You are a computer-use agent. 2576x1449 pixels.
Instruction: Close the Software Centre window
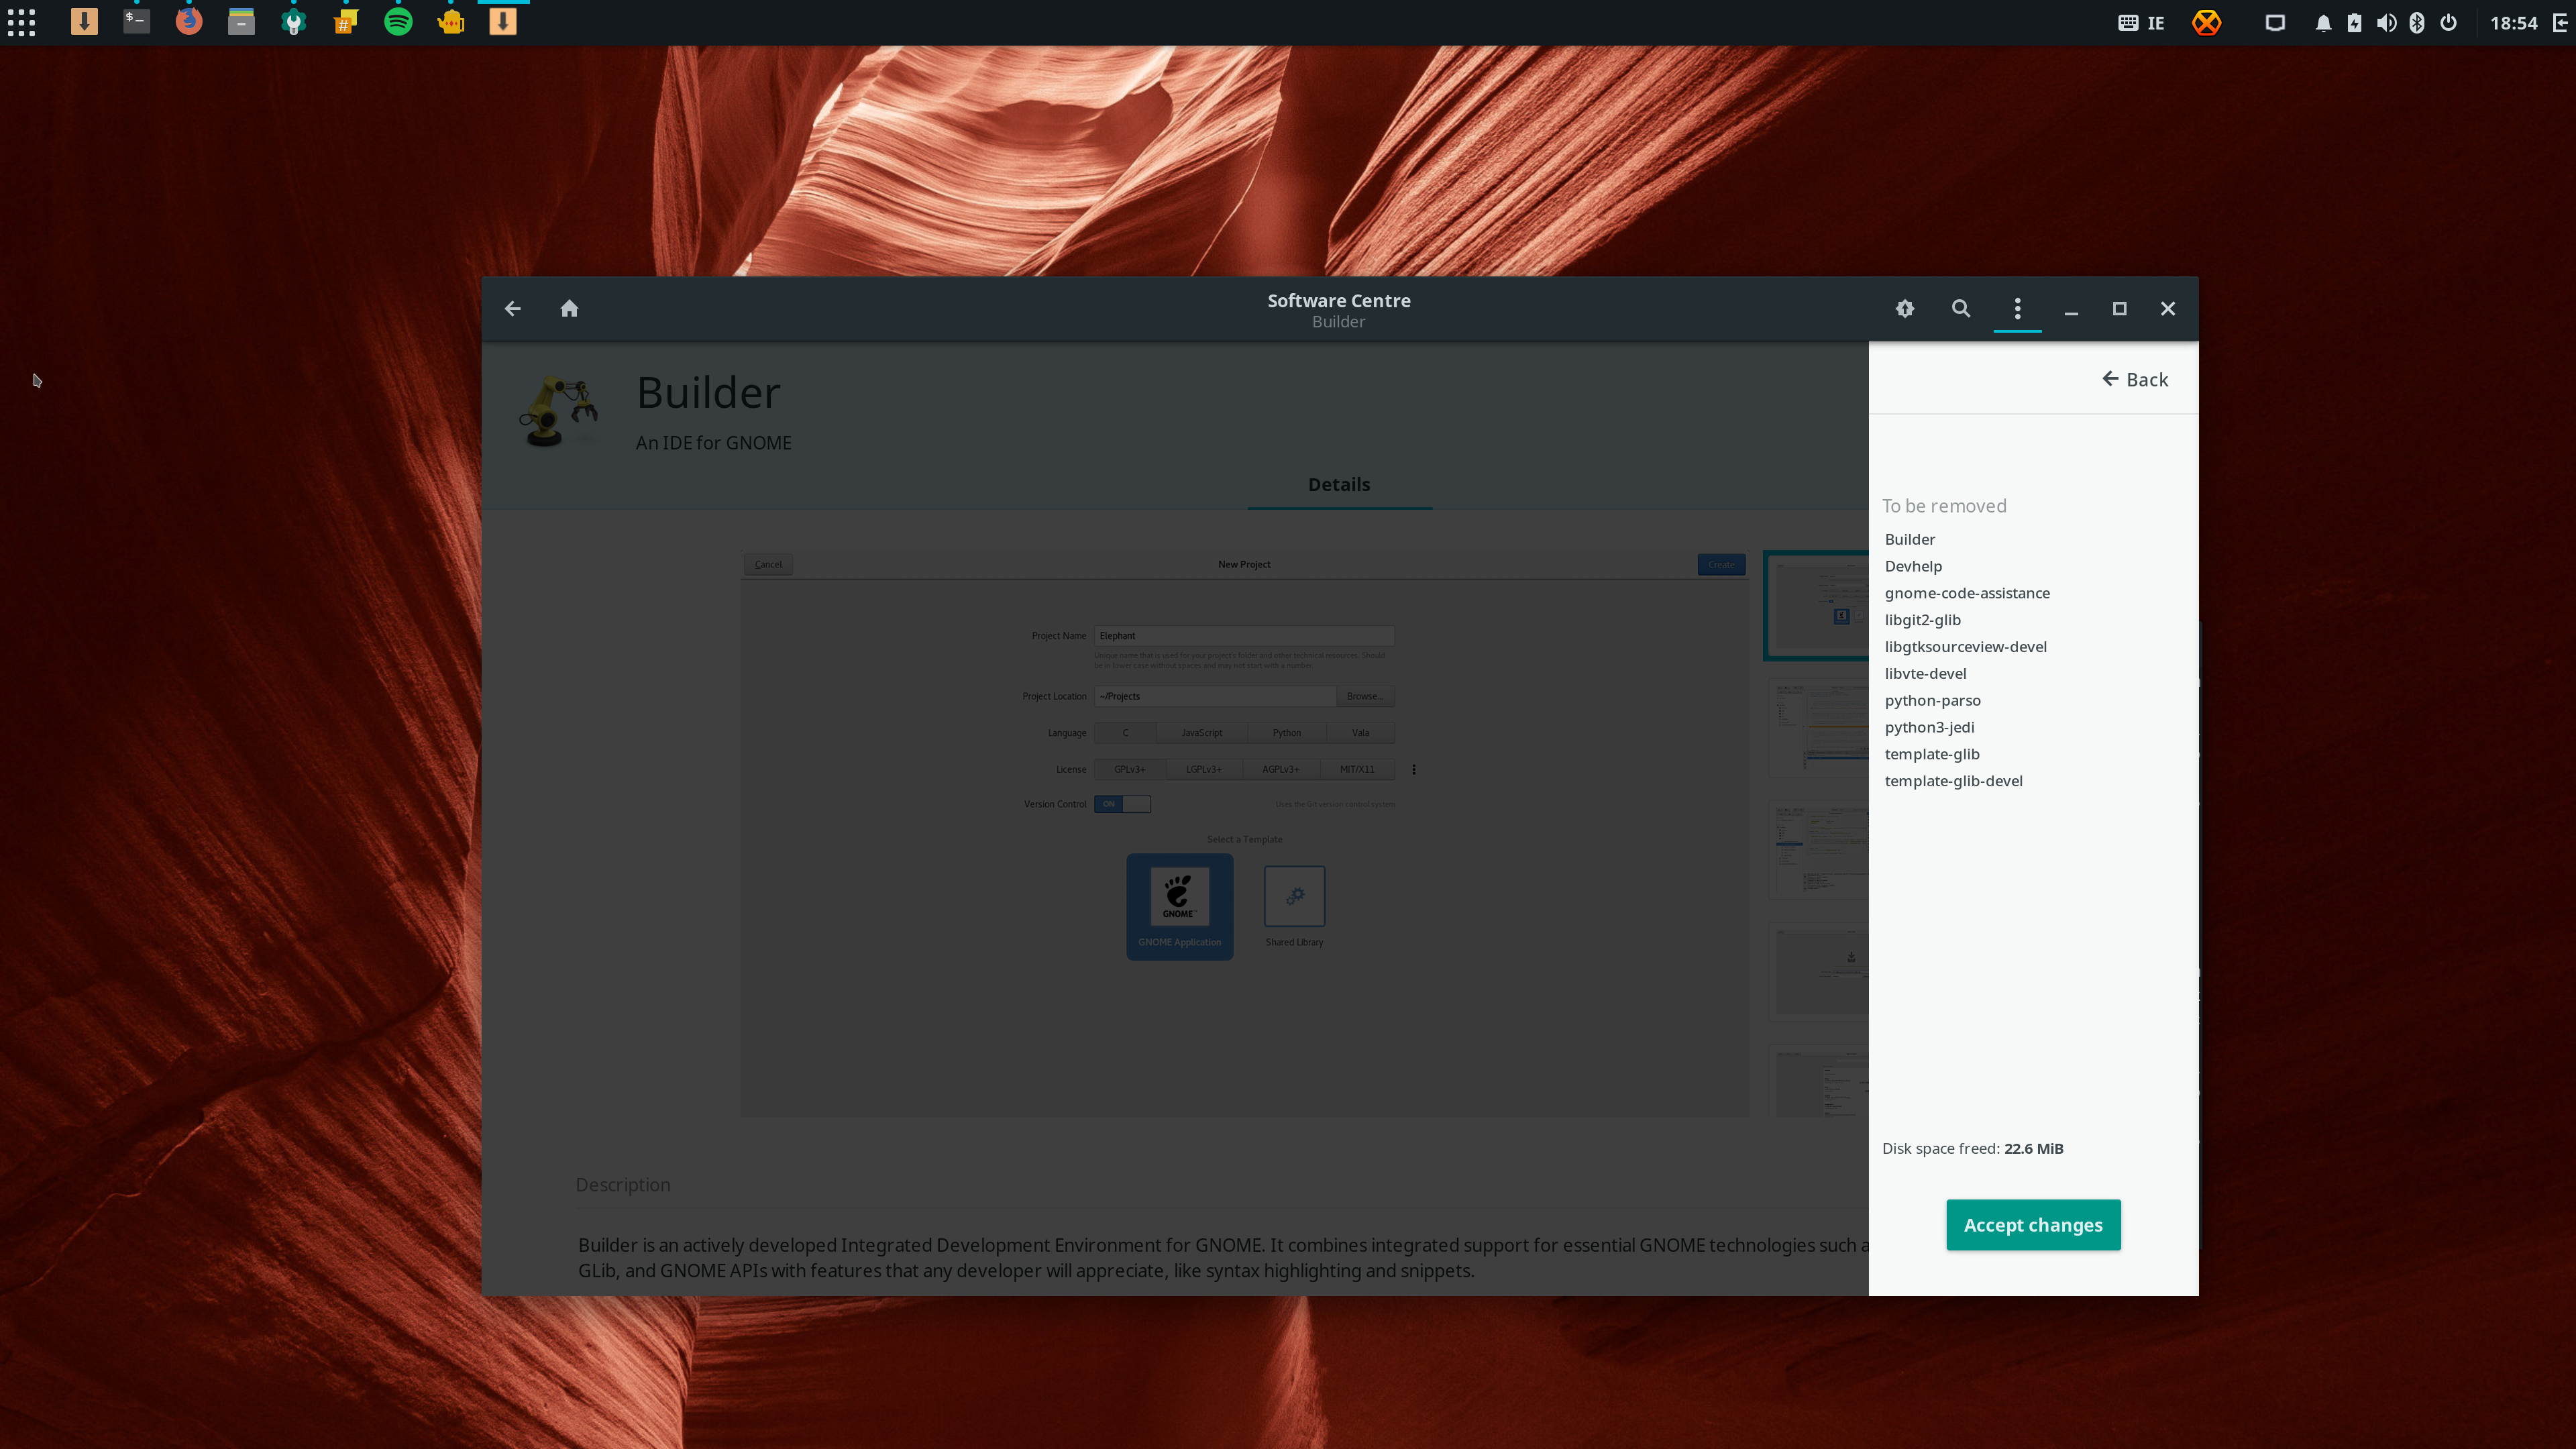[2168, 309]
